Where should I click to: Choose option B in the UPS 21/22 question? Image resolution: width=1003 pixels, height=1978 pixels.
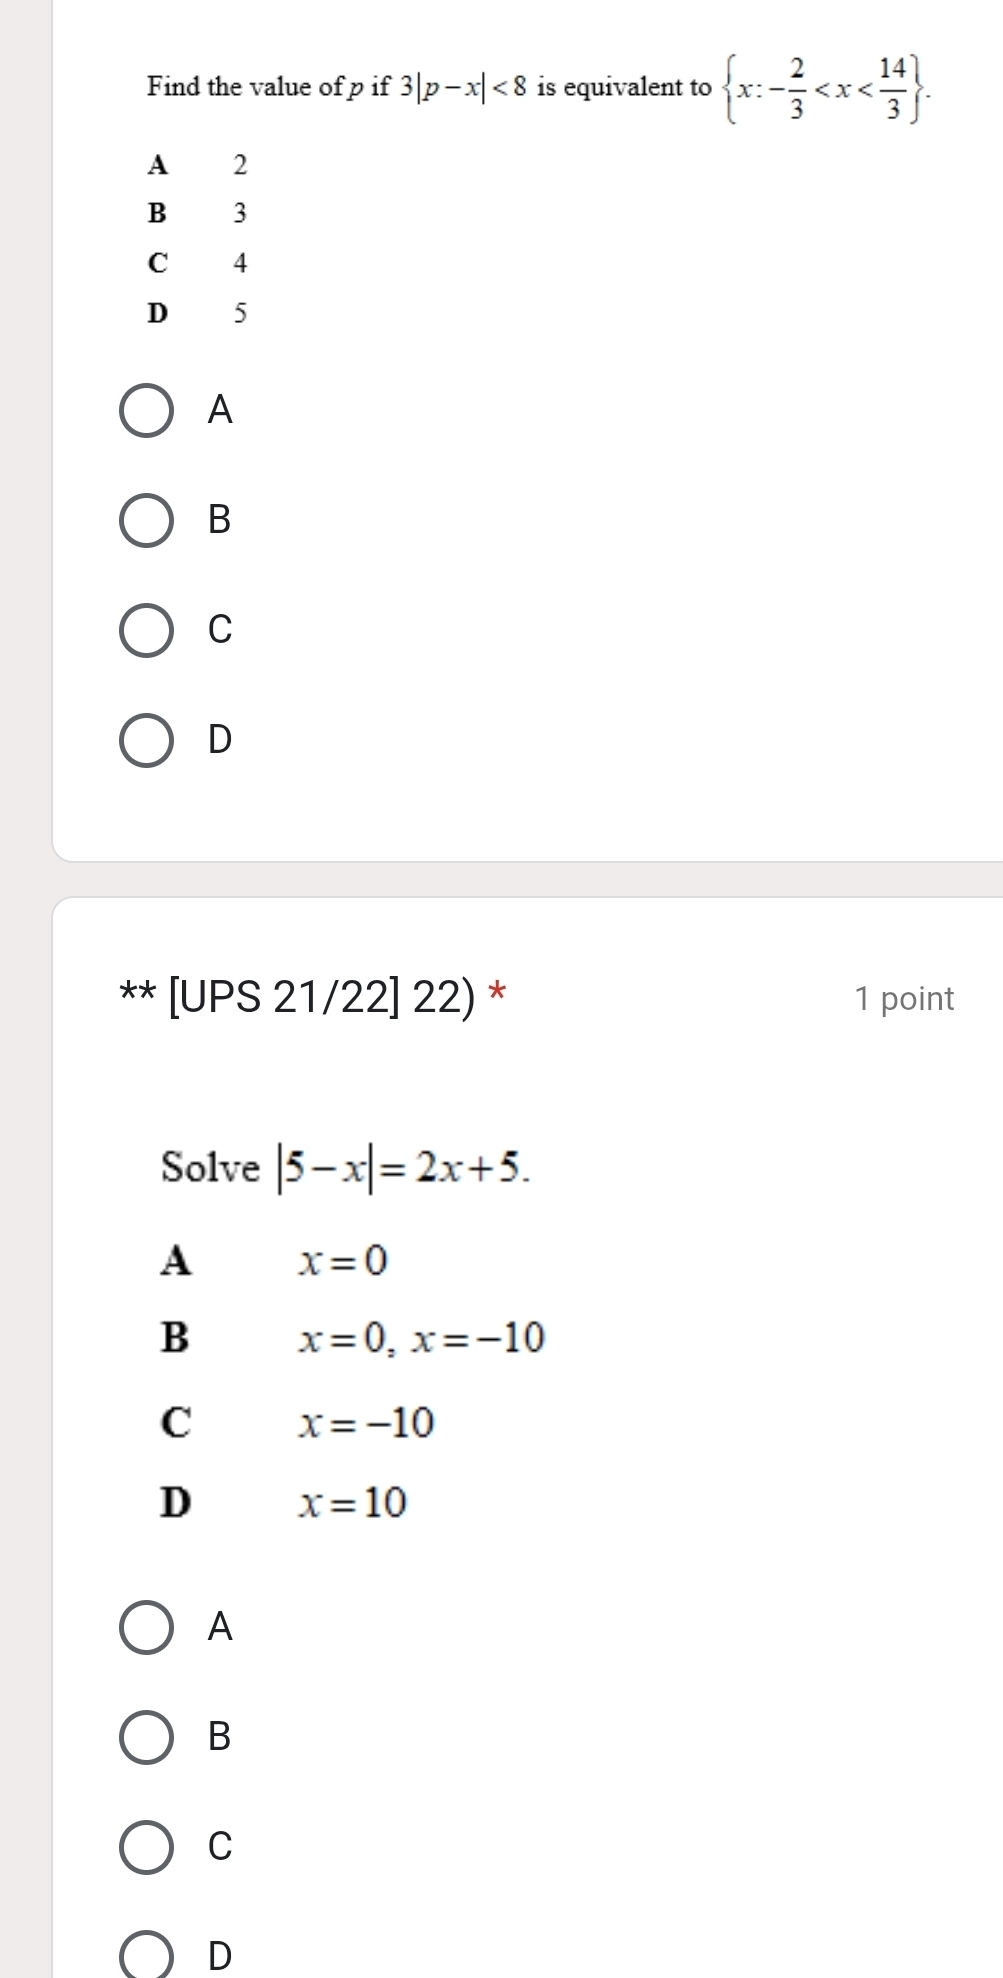tap(148, 1737)
